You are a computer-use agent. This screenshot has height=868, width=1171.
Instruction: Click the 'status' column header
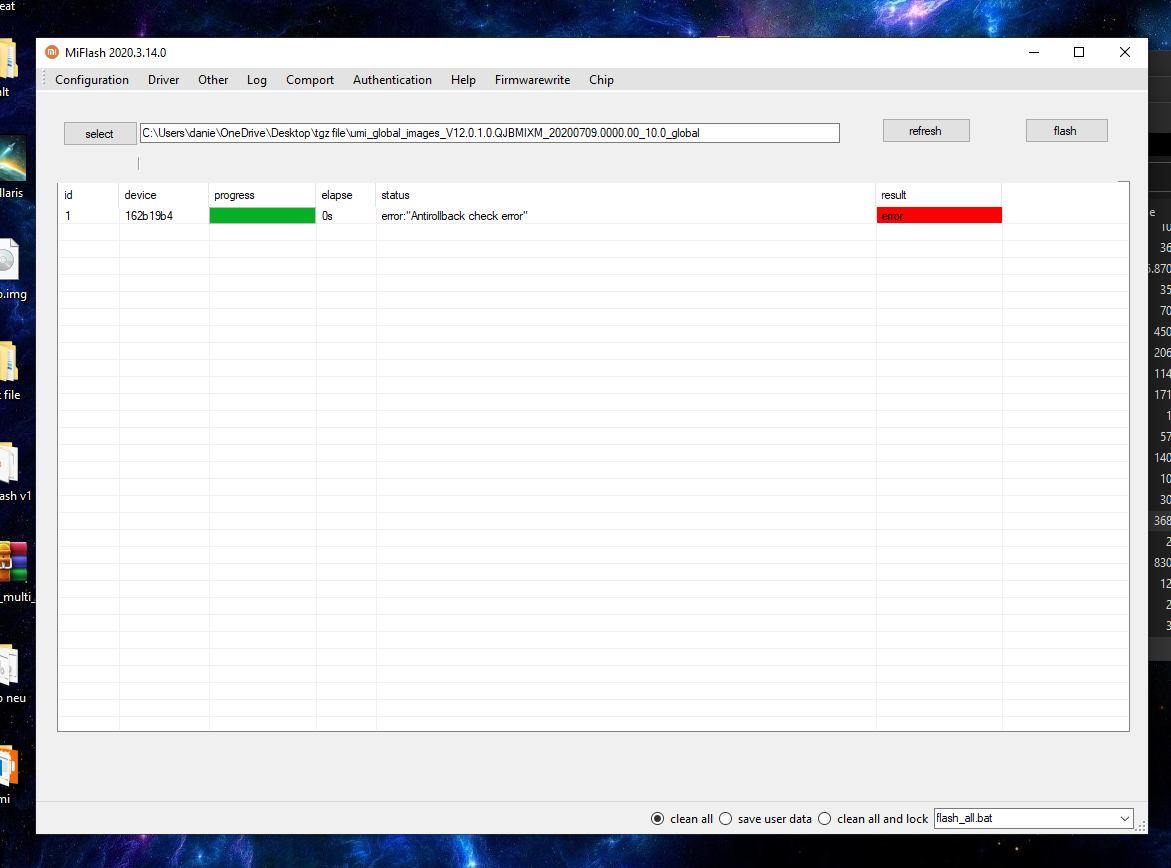(x=626, y=195)
